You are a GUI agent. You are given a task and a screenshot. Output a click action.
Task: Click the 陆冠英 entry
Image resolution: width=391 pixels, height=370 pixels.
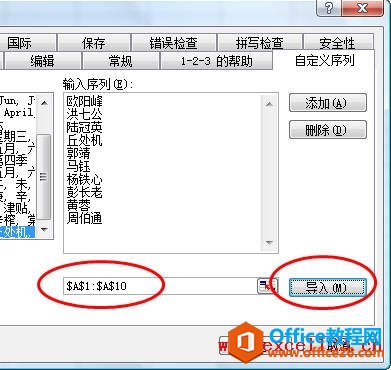point(84,127)
